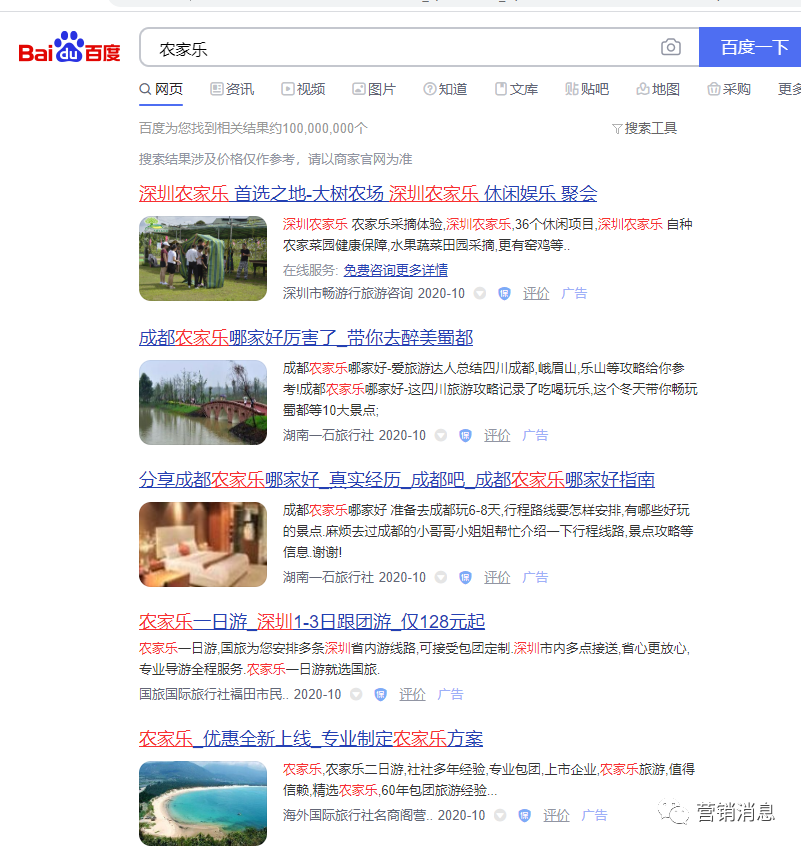Click the hotel bedroom thumbnail
The image size is (801, 847).
point(203,544)
